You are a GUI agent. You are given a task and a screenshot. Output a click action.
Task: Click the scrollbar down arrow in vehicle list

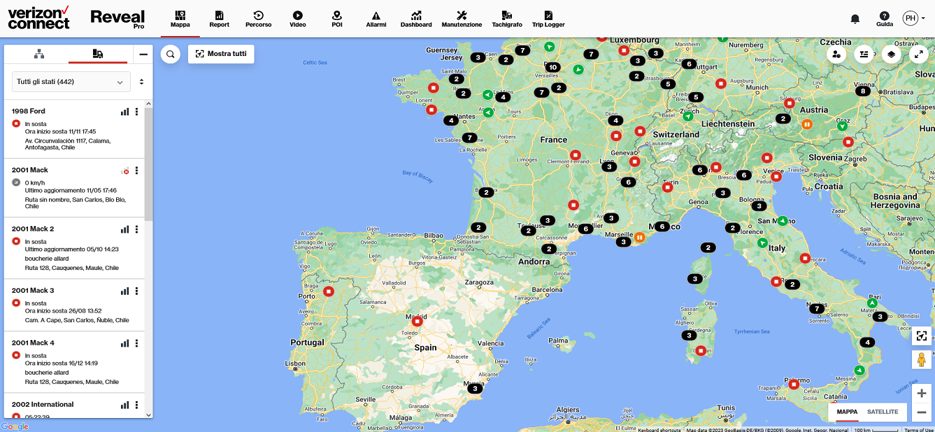coord(148,415)
